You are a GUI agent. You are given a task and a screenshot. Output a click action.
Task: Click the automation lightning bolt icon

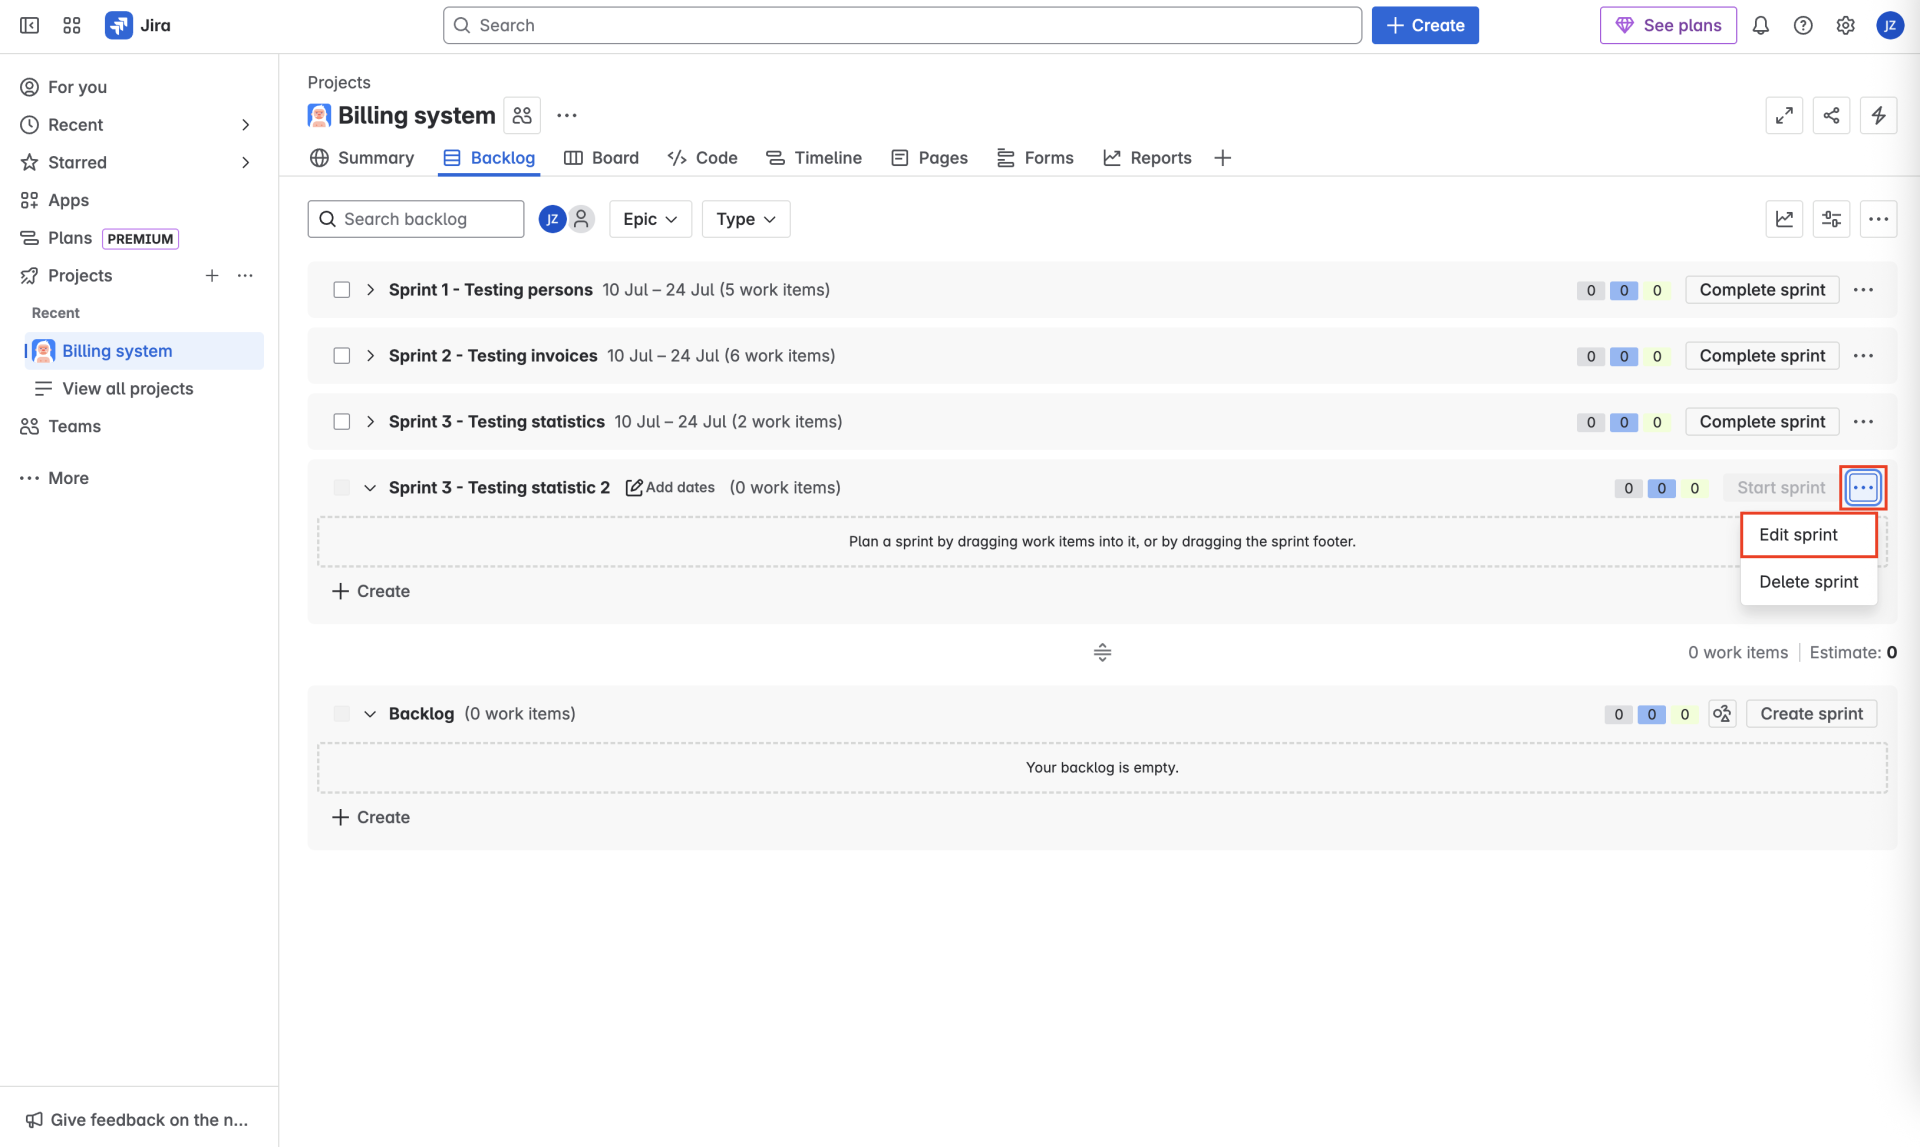point(1878,116)
